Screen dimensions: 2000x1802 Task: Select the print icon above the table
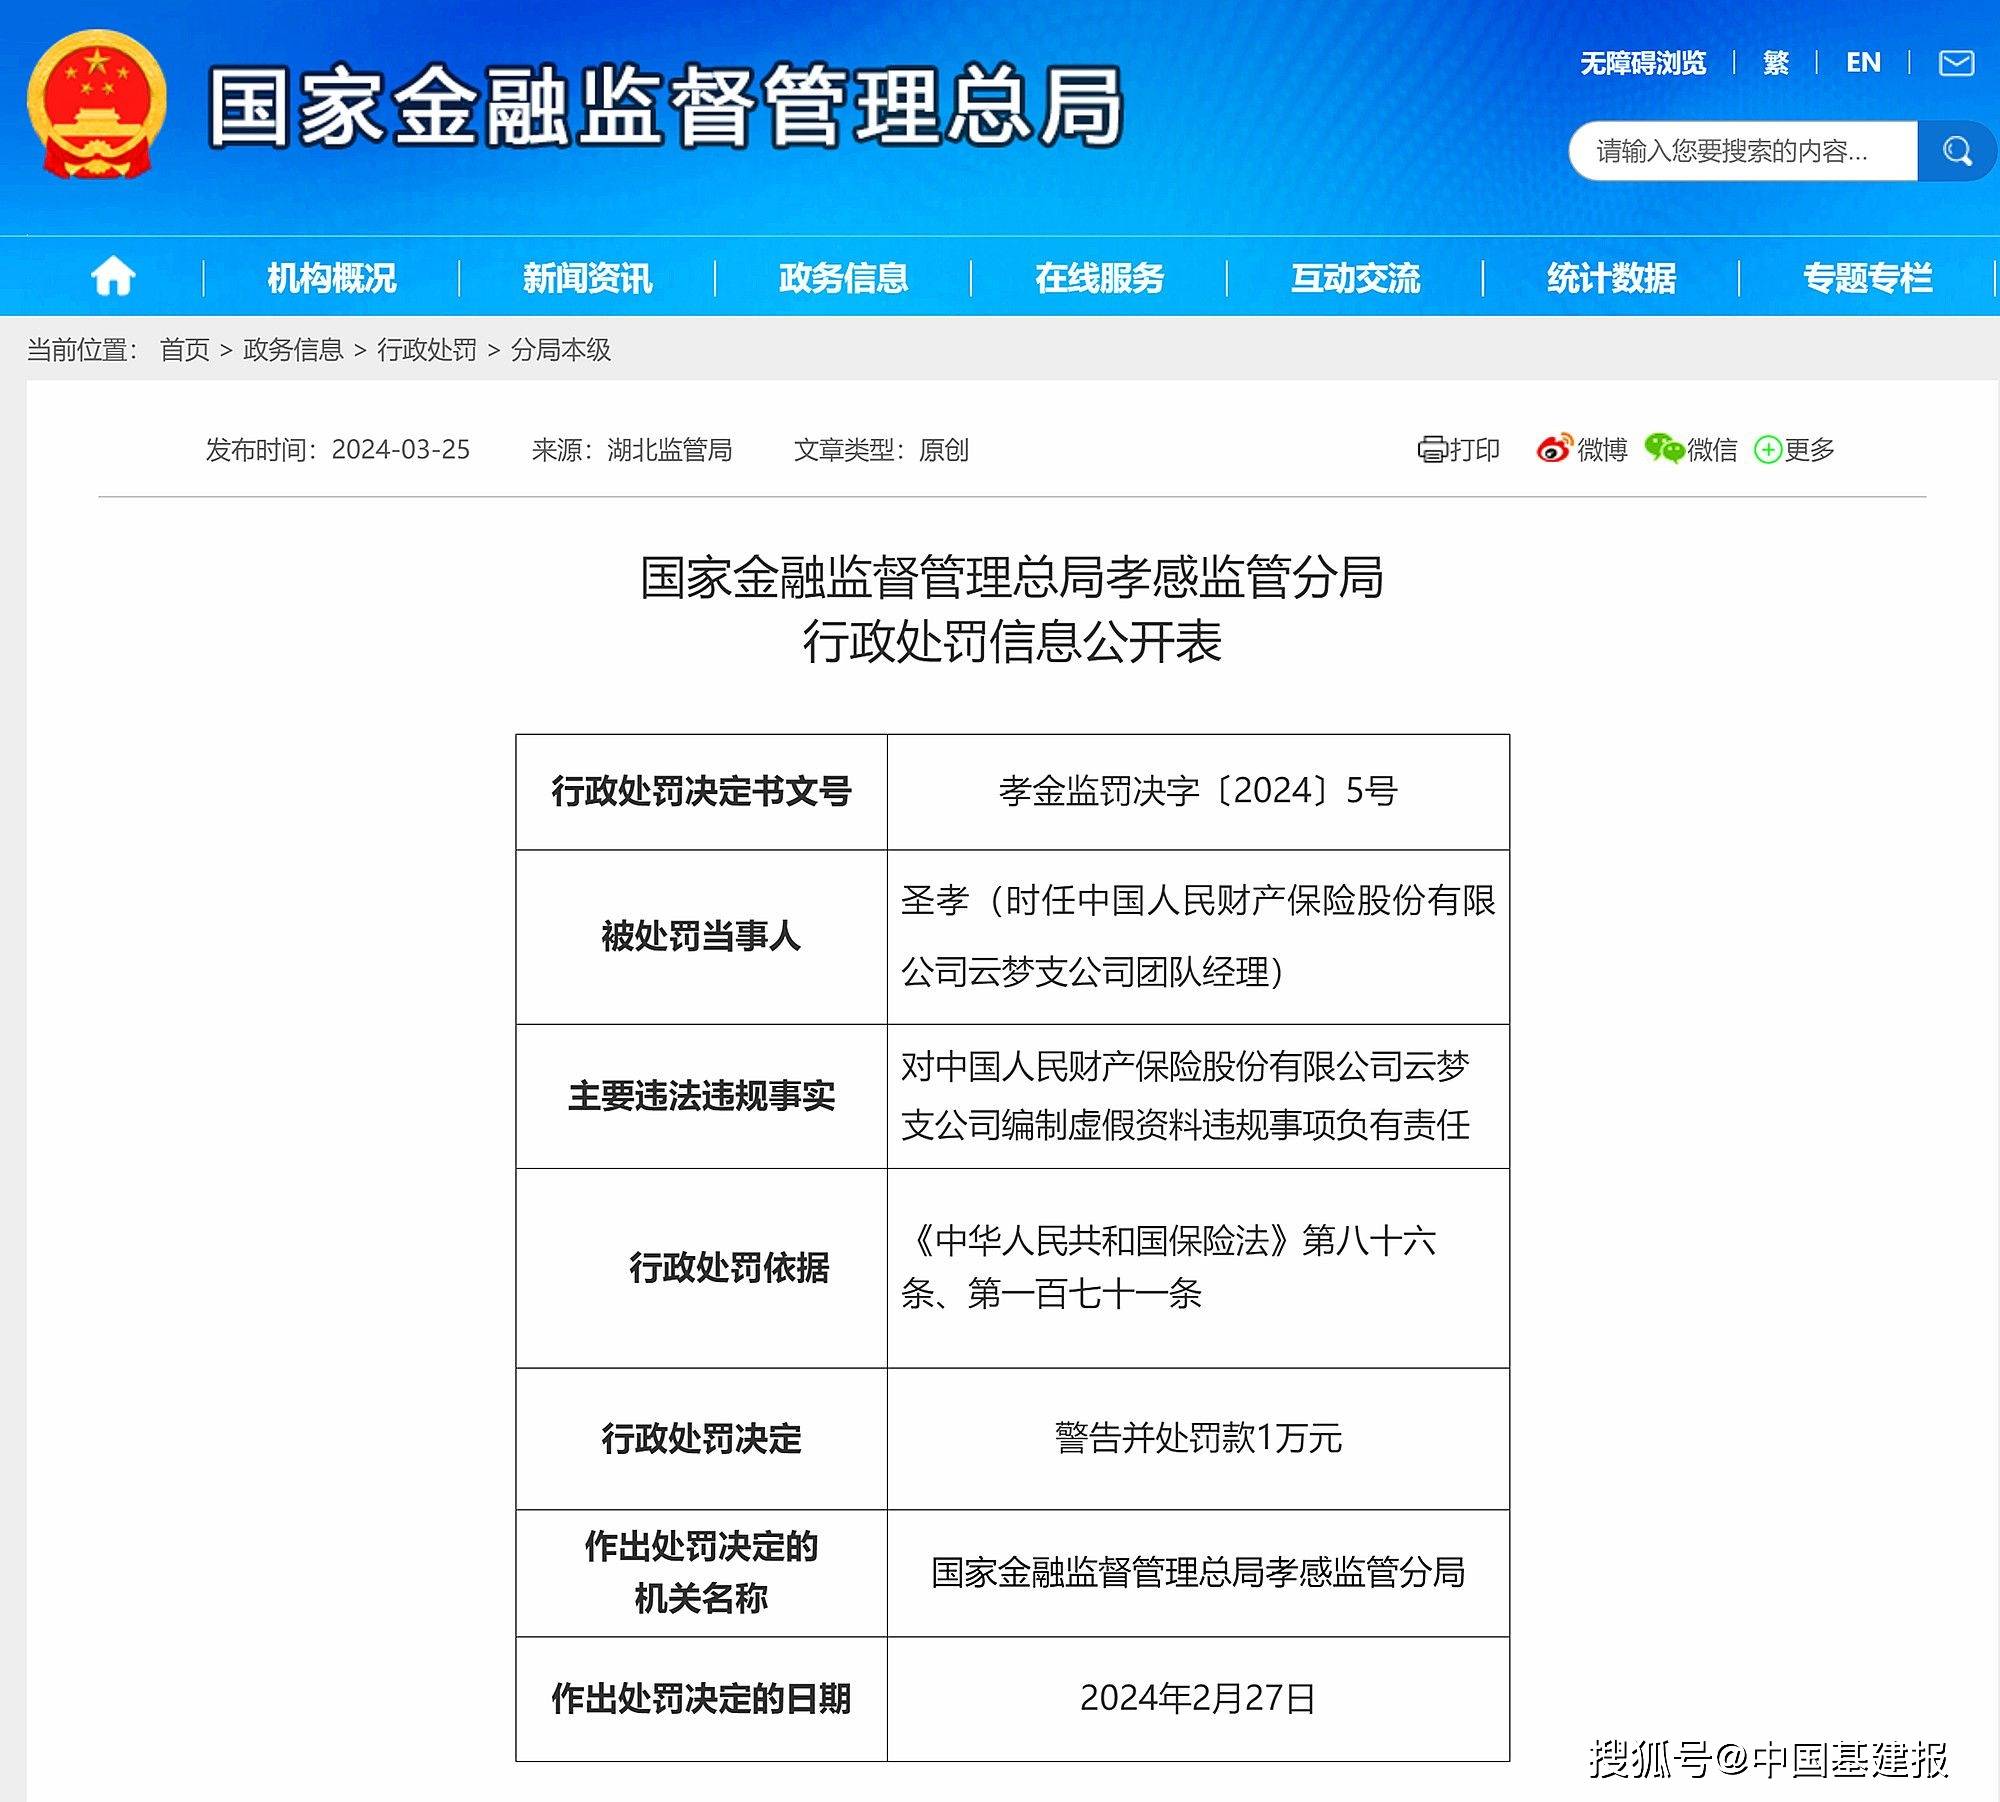tap(1434, 451)
